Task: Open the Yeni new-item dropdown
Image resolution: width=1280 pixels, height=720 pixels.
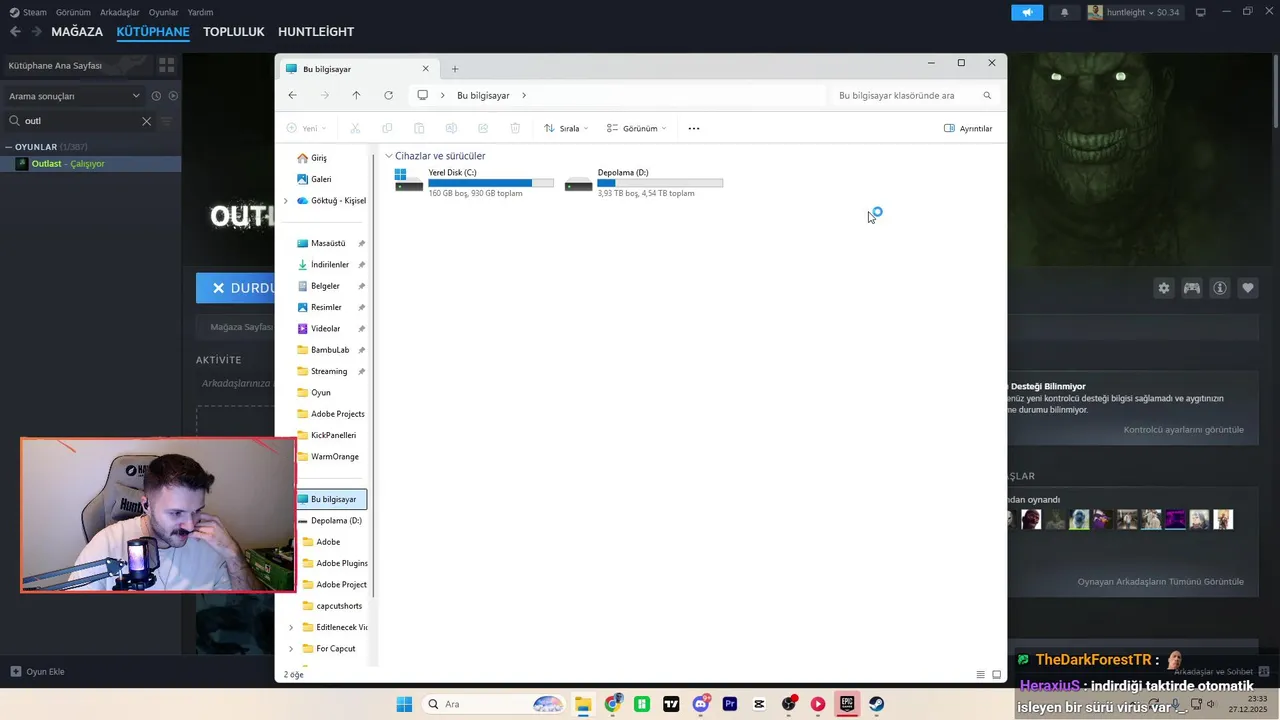Action: tap(307, 128)
